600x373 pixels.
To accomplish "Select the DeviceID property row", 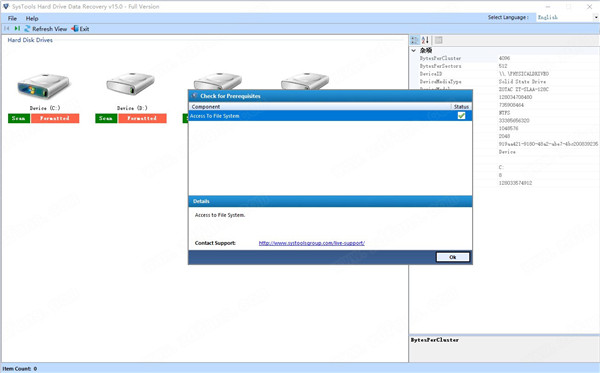I will click(x=505, y=74).
